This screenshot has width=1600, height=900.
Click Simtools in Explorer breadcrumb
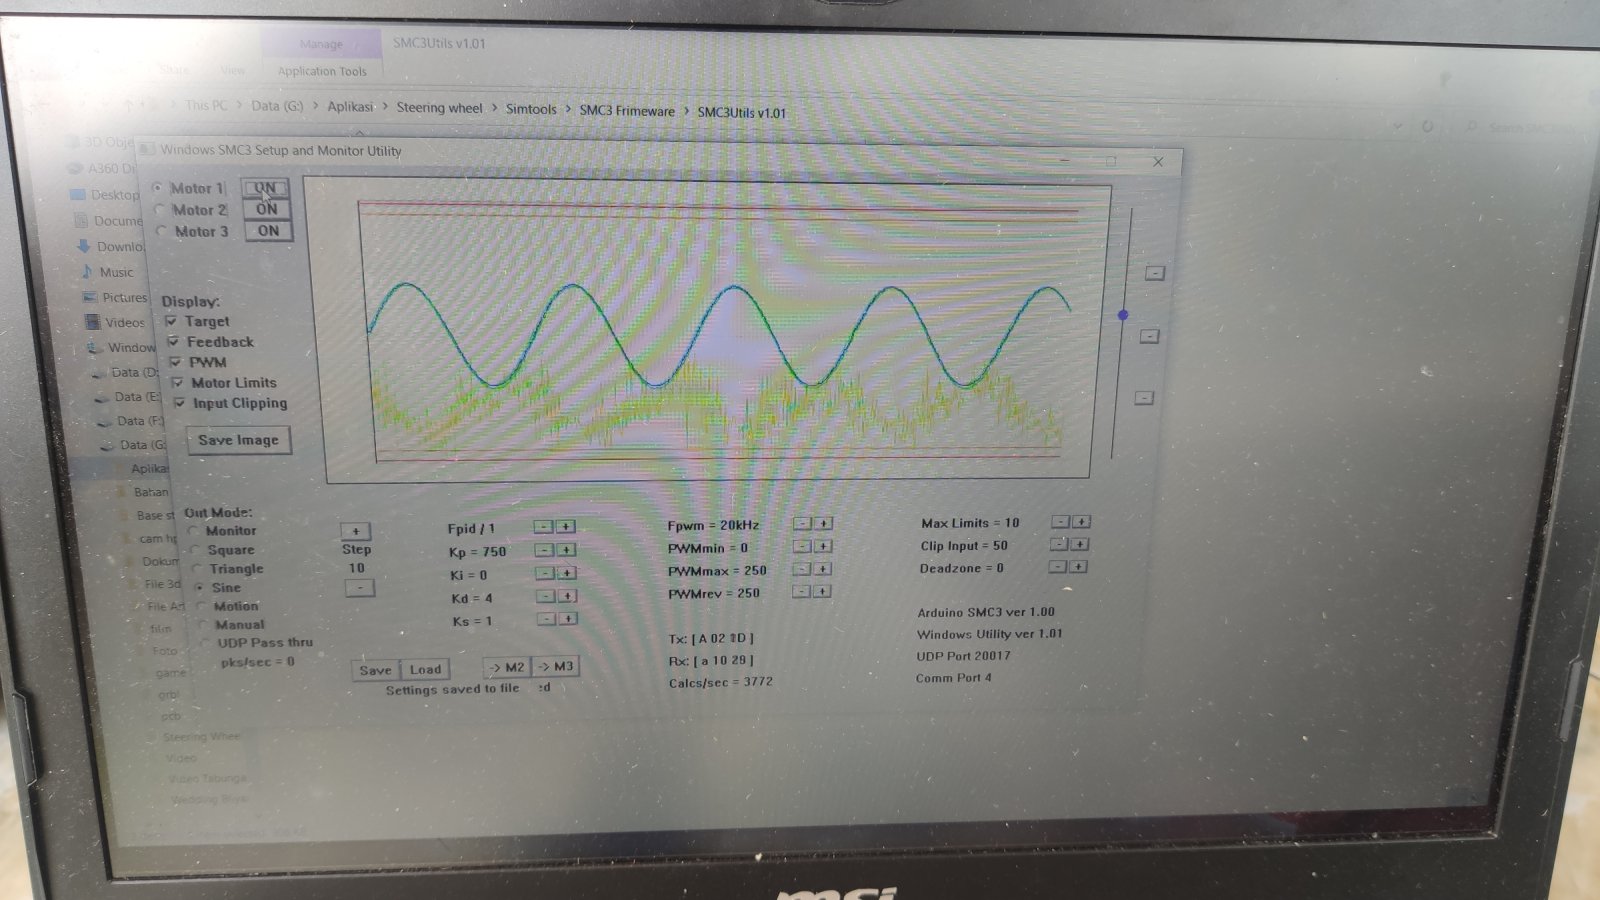(x=531, y=109)
